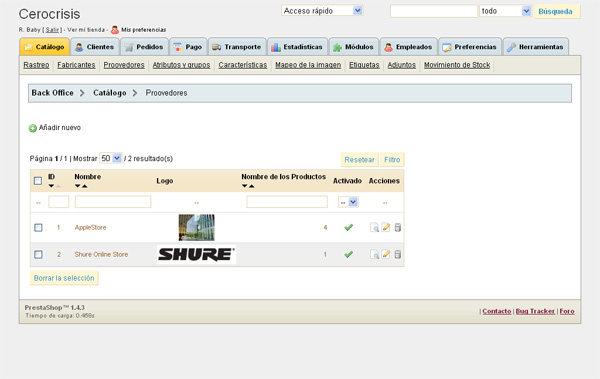Image resolution: width=600 pixels, height=379 pixels.
Task: Open the Pedidos tab
Action: pos(144,47)
